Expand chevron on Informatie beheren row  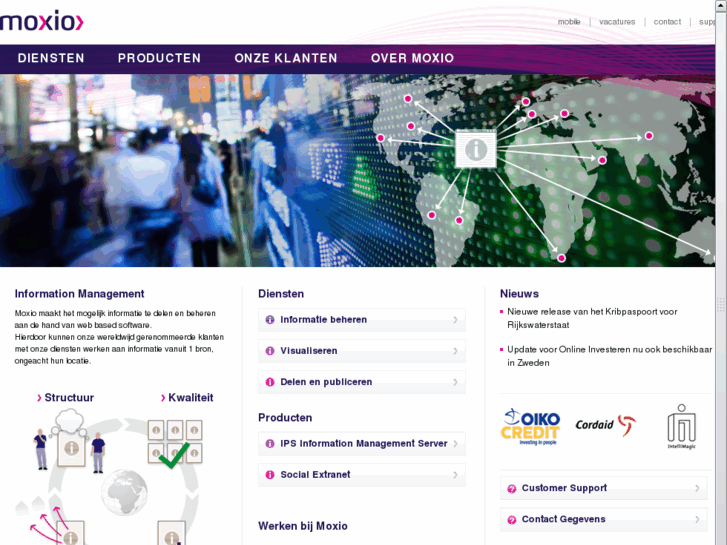(455, 320)
